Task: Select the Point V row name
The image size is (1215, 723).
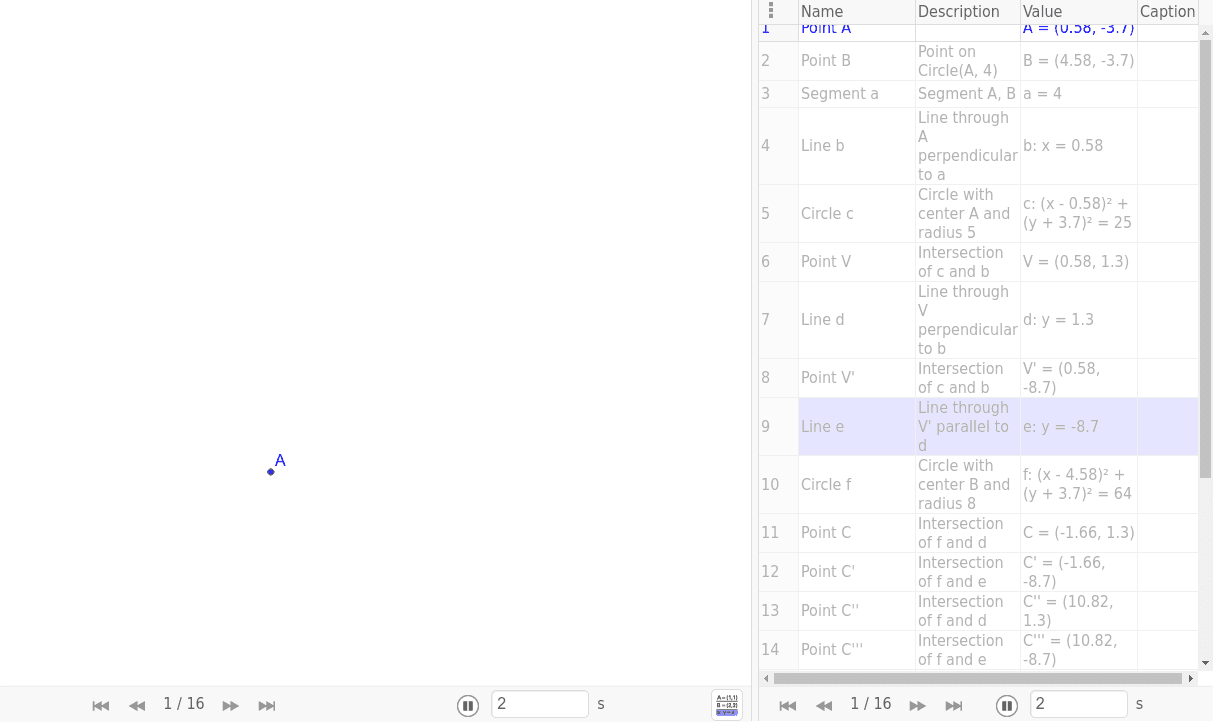Action: (x=826, y=262)
